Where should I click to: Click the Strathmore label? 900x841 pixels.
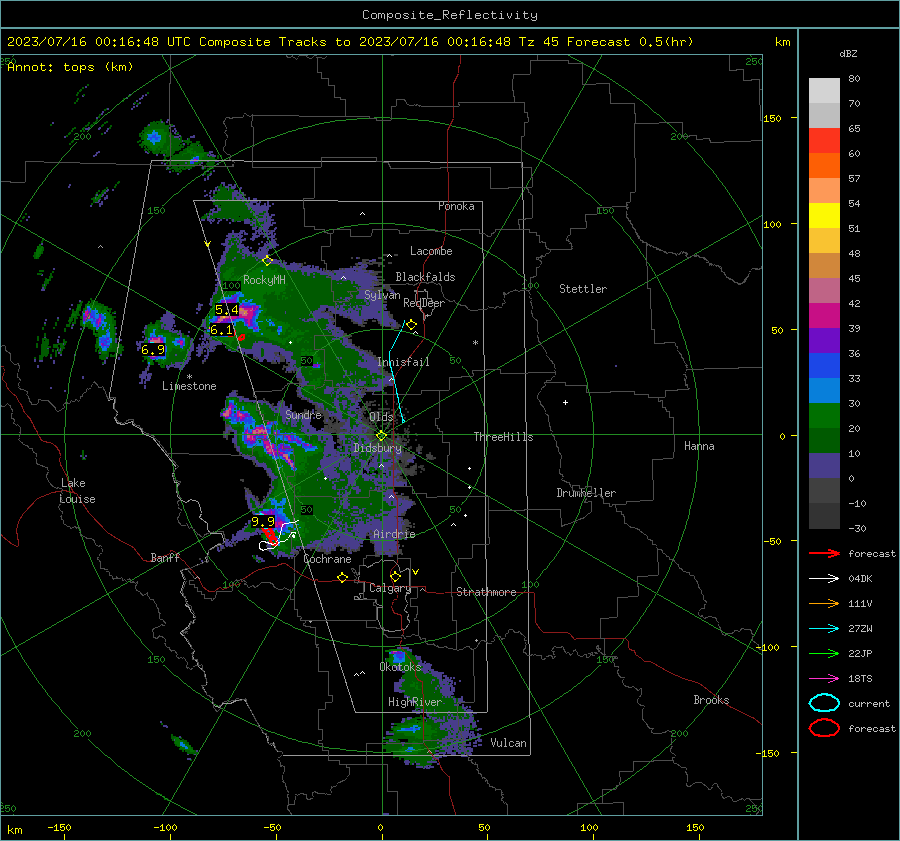click(486, 592)
